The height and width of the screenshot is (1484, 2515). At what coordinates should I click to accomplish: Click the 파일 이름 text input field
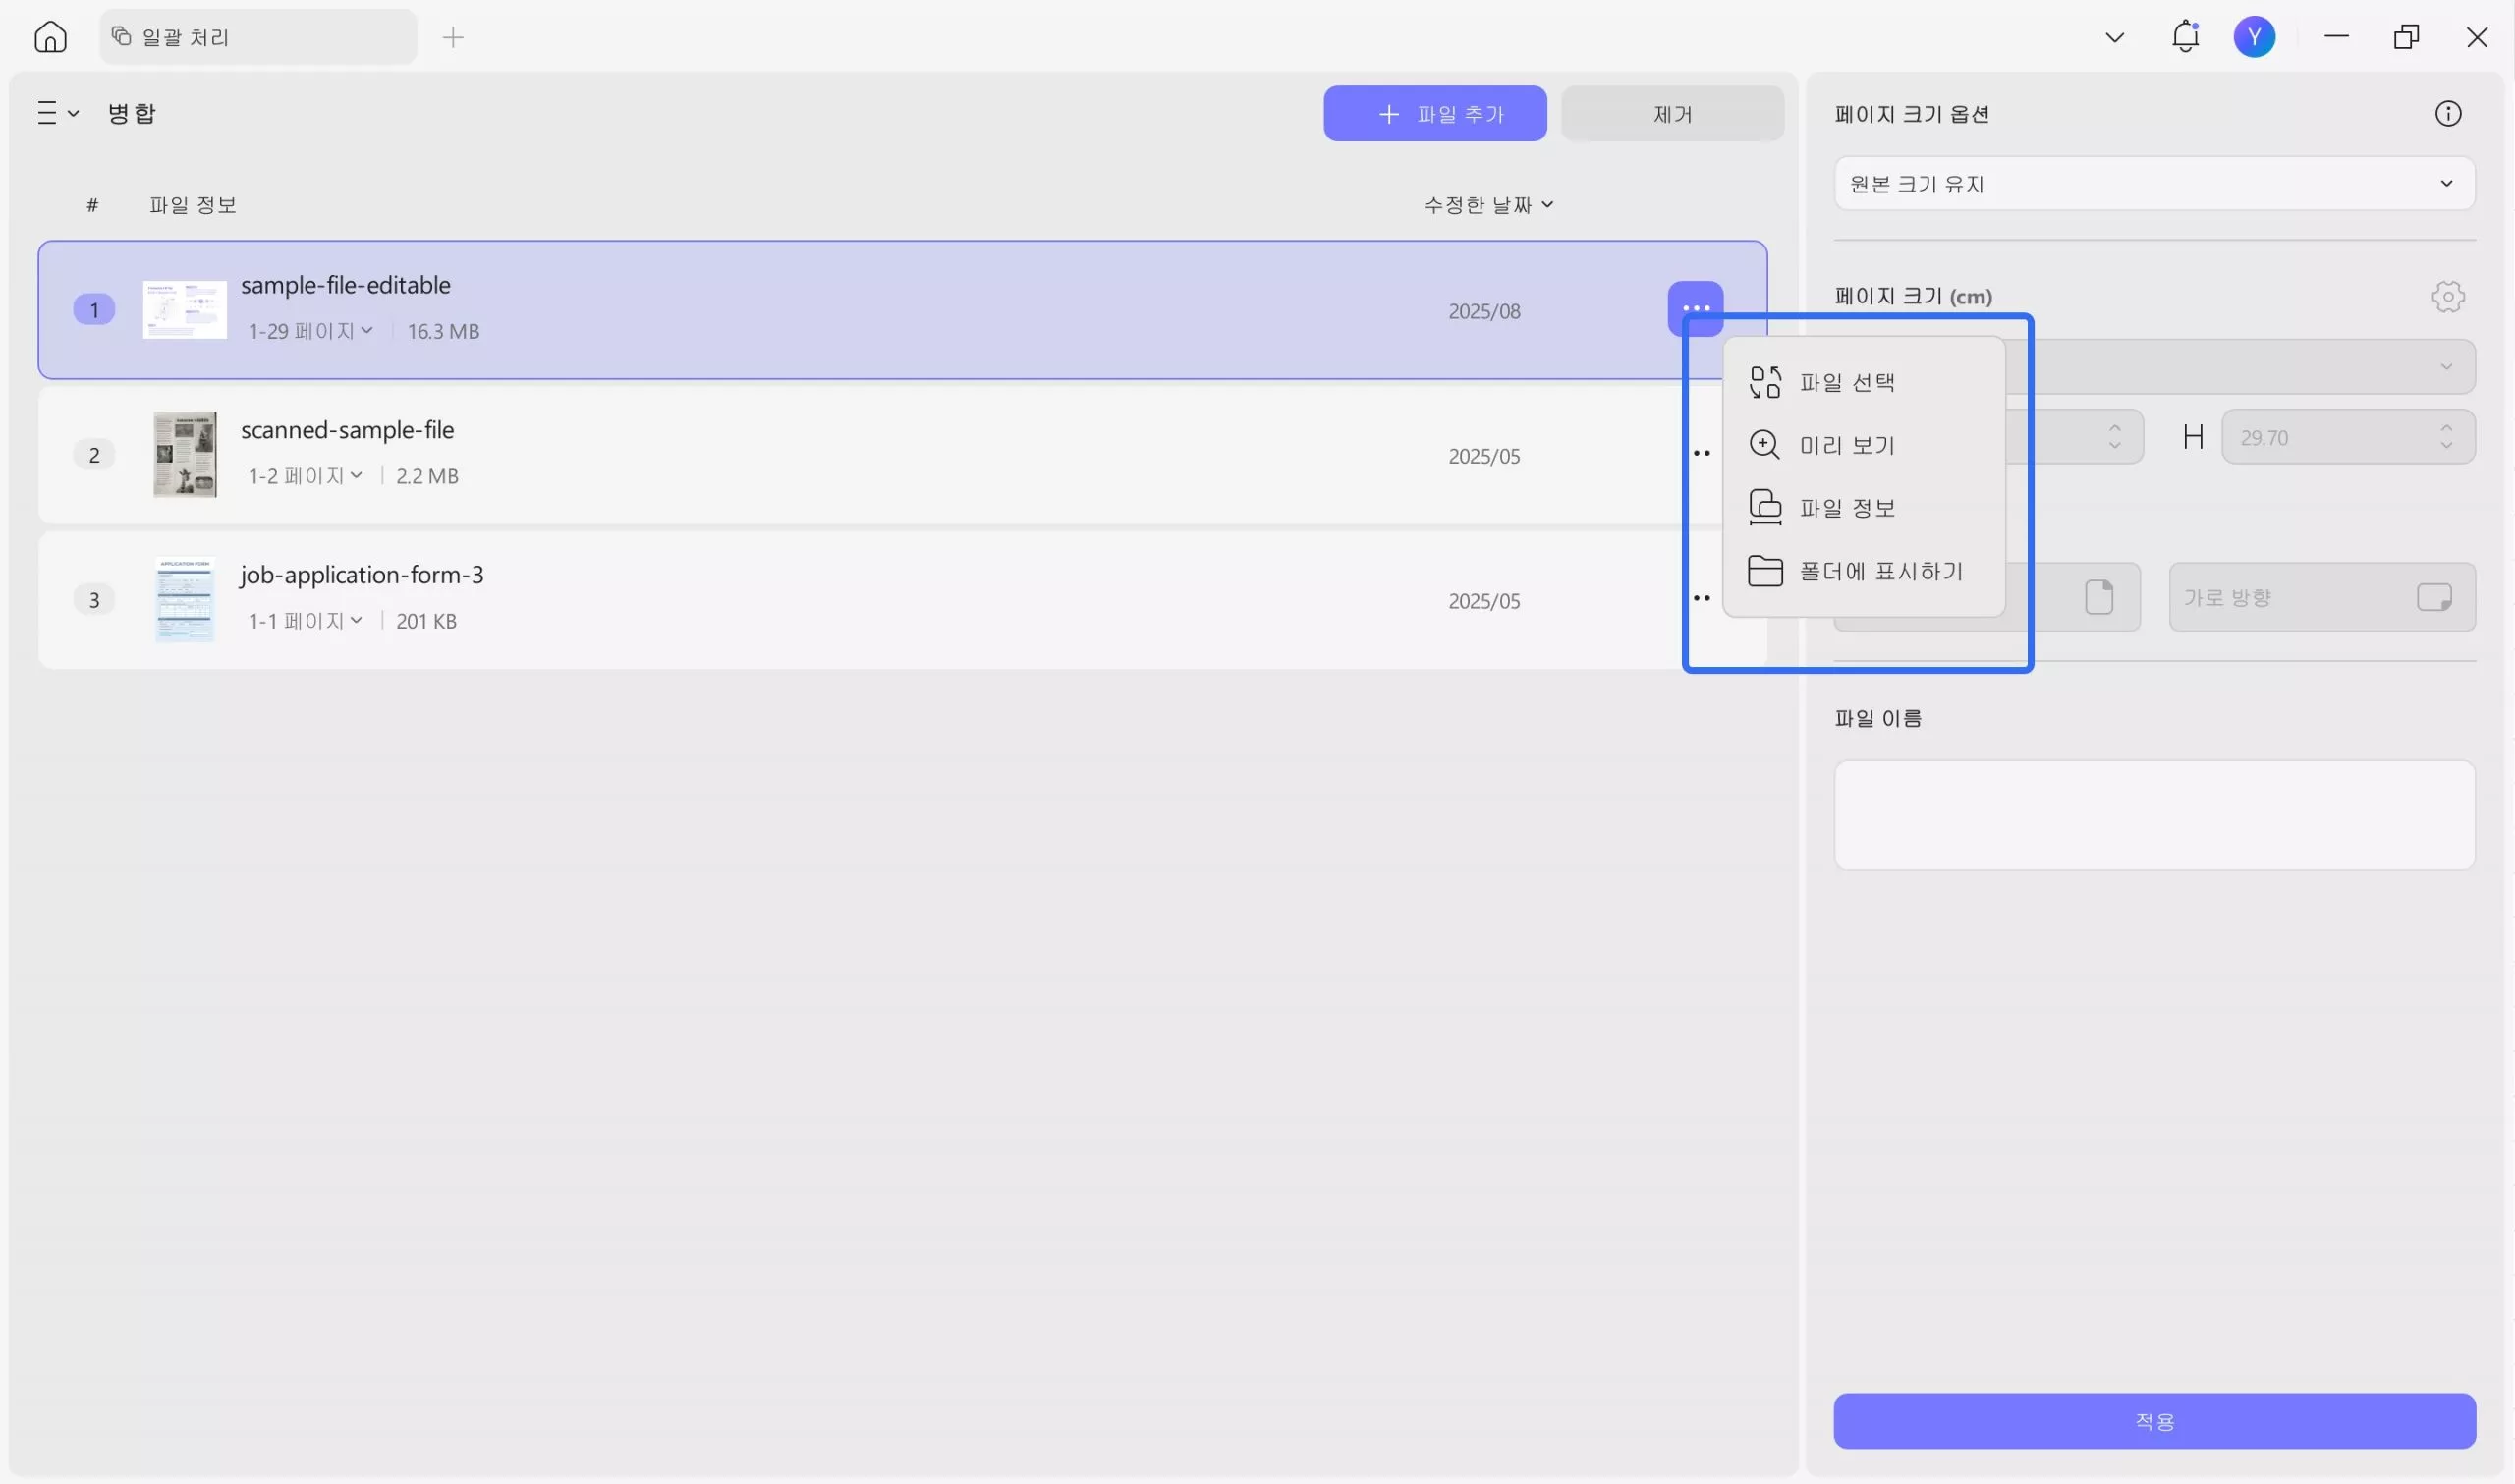tap(2154, 815)
